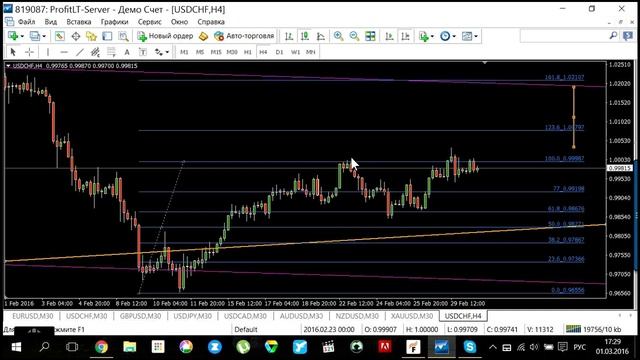Open the Data Window crosshair-target icon
640x360 pixels.
(76, 36)
